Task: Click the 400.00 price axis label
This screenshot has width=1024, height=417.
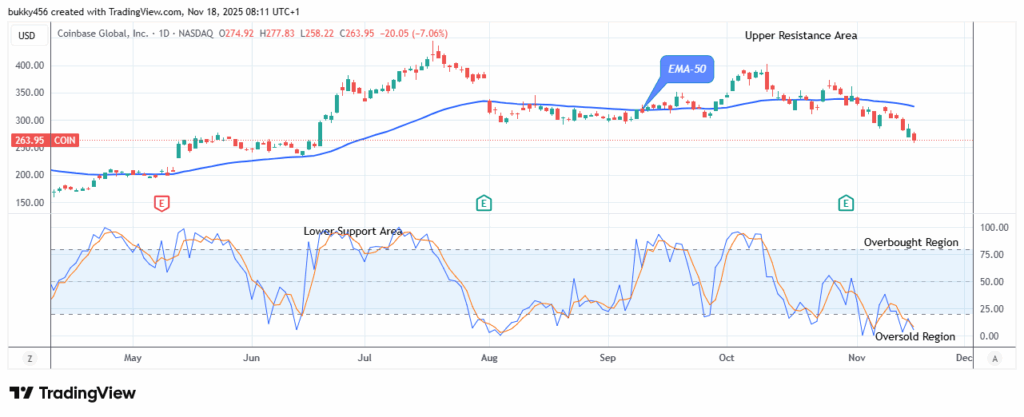Action: [31, 66]
